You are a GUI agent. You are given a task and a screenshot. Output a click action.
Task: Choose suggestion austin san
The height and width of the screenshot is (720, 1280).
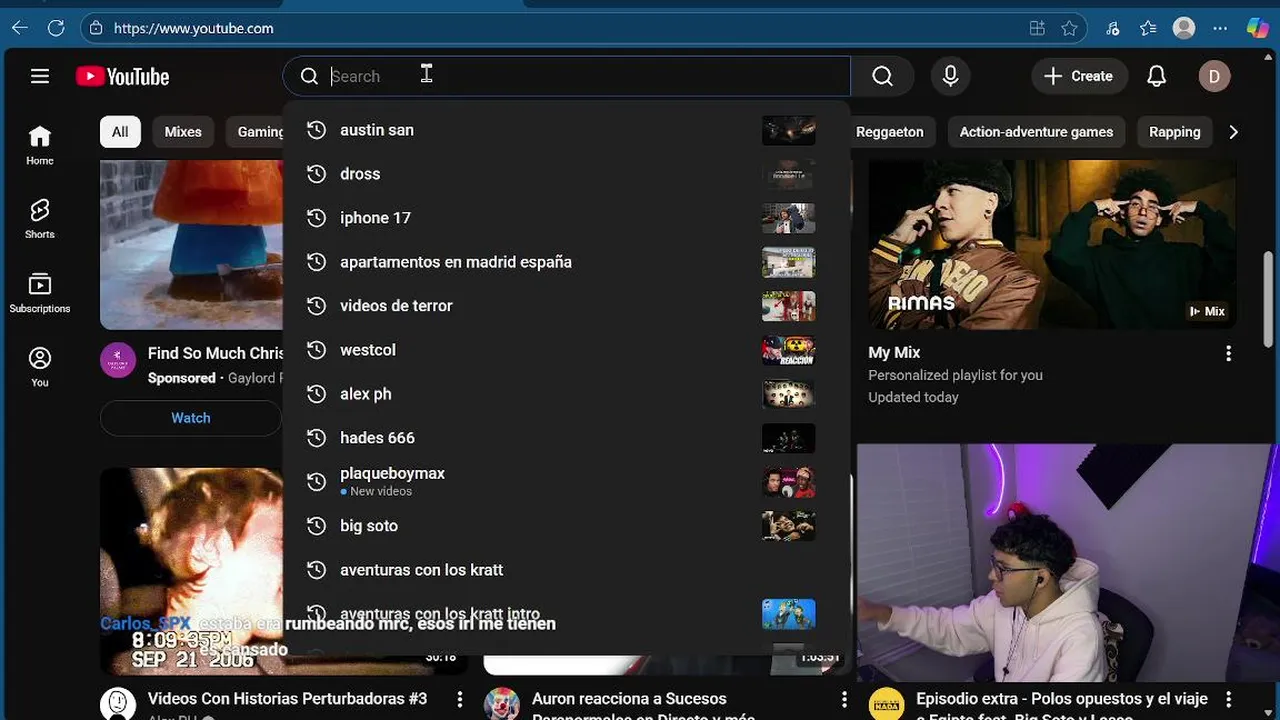coord(566,130)
